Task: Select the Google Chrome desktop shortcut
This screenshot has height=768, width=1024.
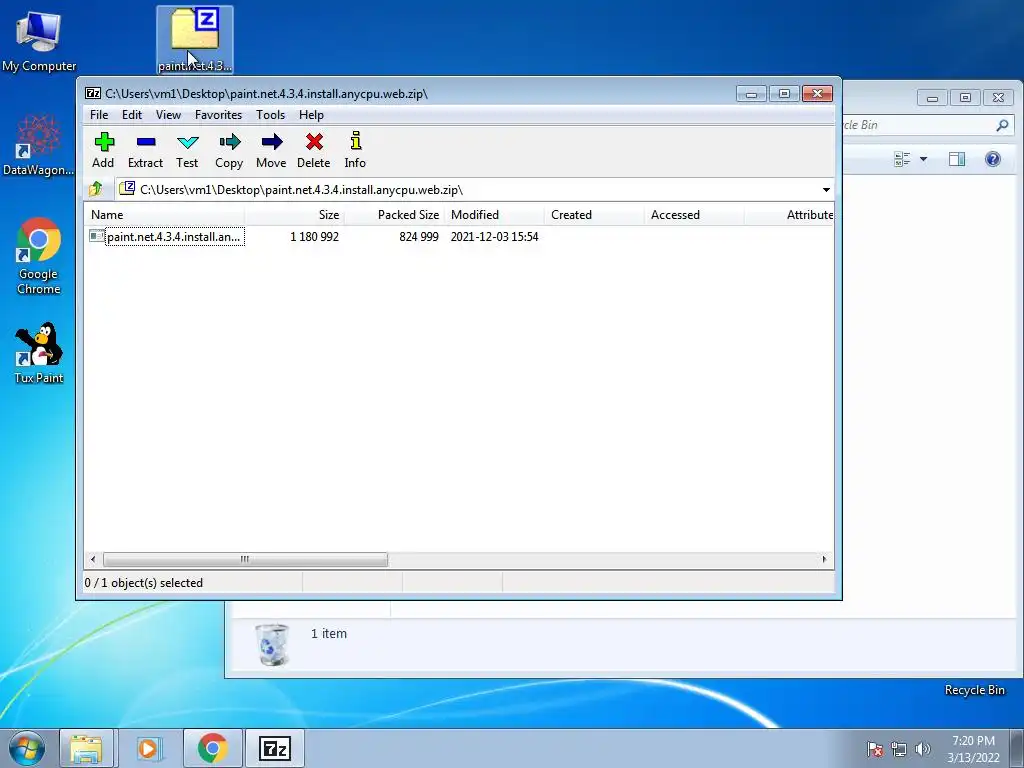Action: (39, 256)
